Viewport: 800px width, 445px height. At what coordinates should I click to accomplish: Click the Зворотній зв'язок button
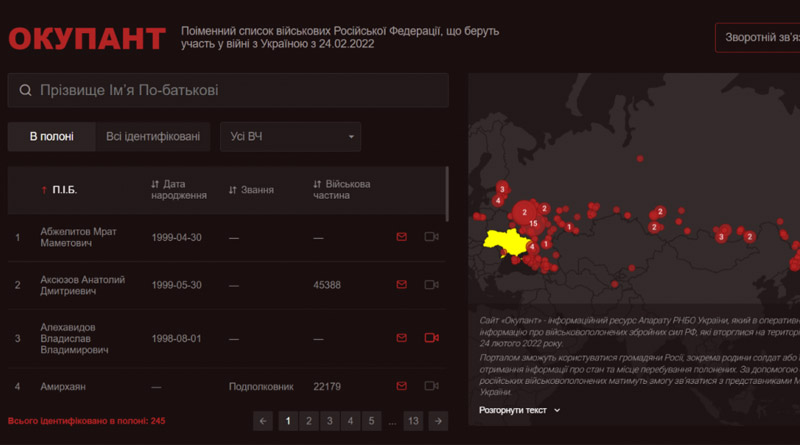tap(756, 37)
